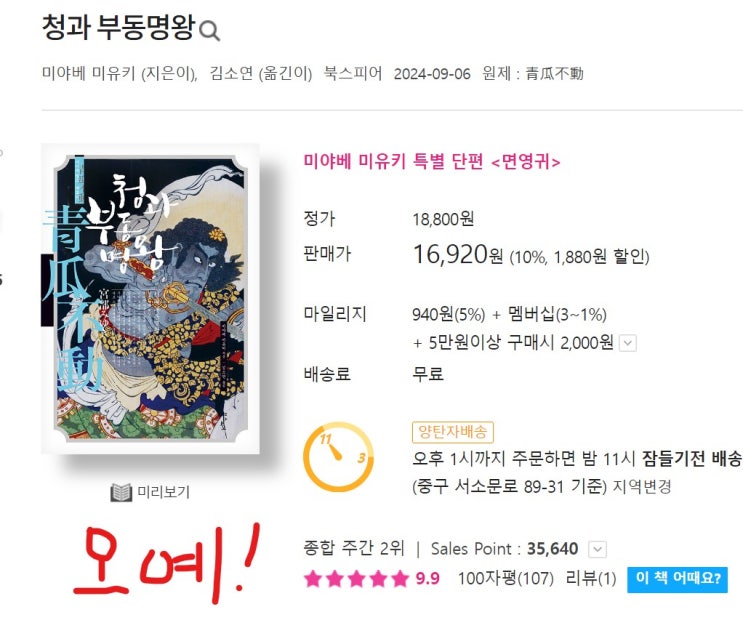Expand the Sales Point dropdown arrow

pyautogui.click(x=597, y=549)
